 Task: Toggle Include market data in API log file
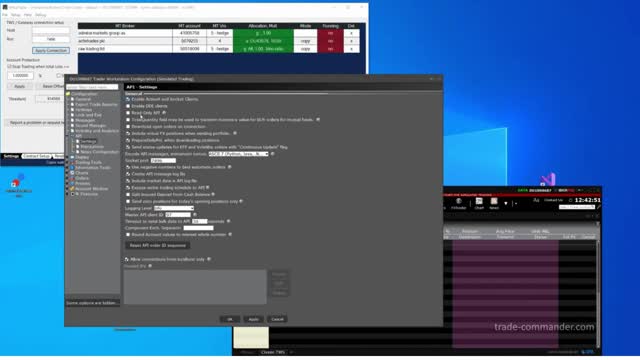pos(128,181)
